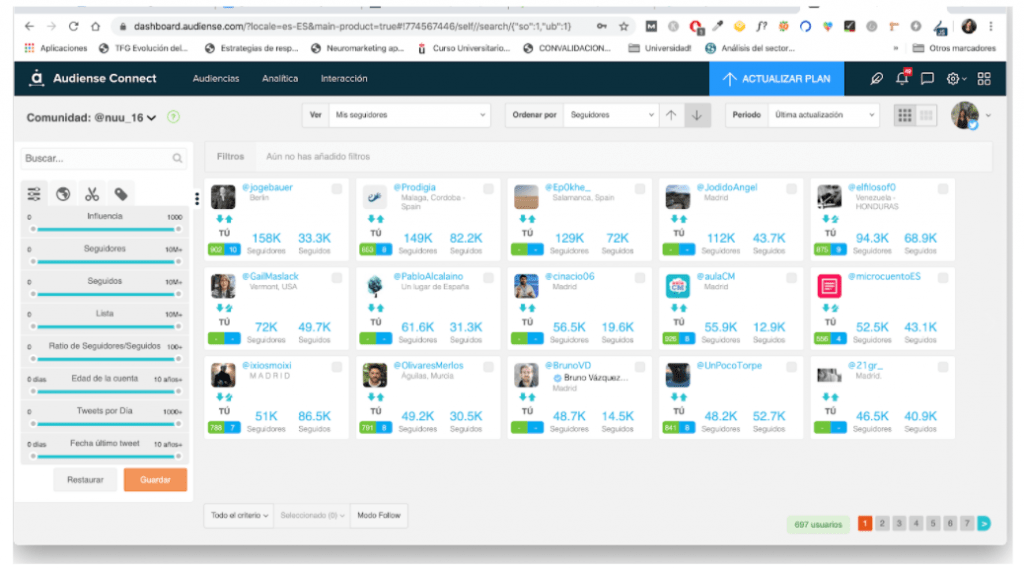Tick the checkbox on @Prodigia card
Screen dimensions: 1024x570
[488, 189]
